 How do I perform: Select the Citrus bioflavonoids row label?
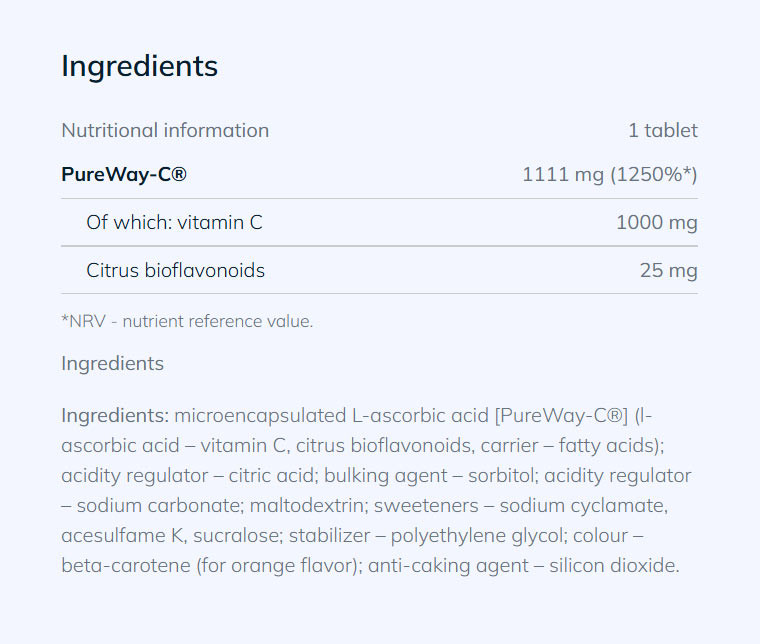175,270
